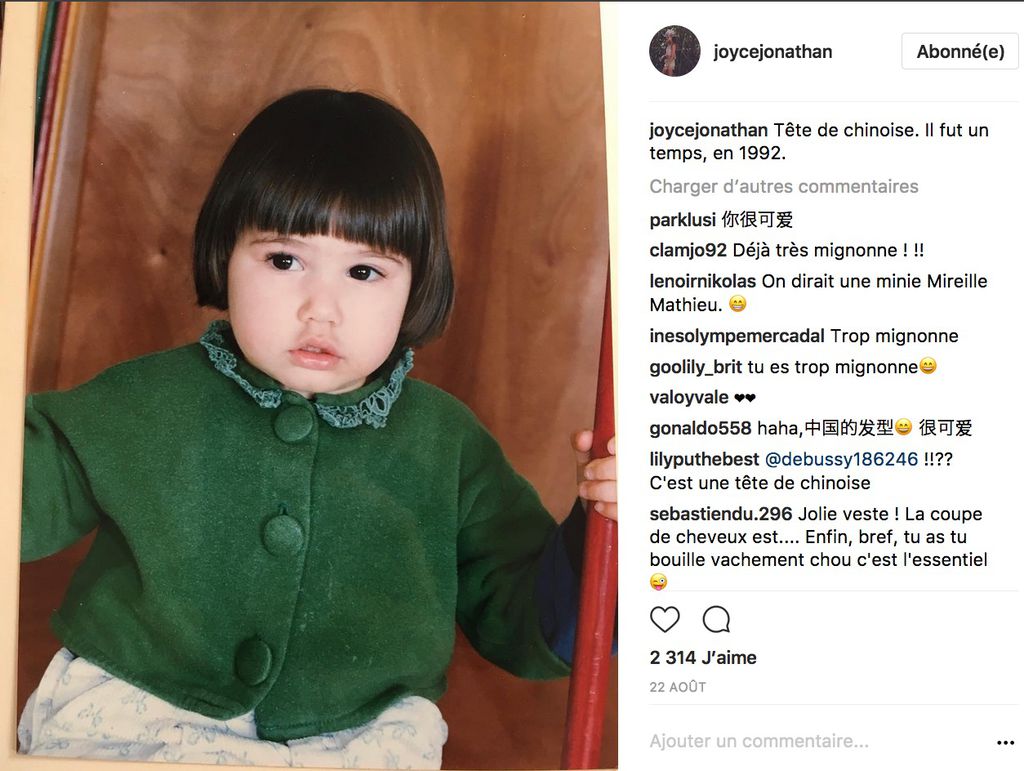Screen dimensions: 1024x771
Task: Open the sebastiendu.296 commenter profile
Action: (x=721, y=514)
